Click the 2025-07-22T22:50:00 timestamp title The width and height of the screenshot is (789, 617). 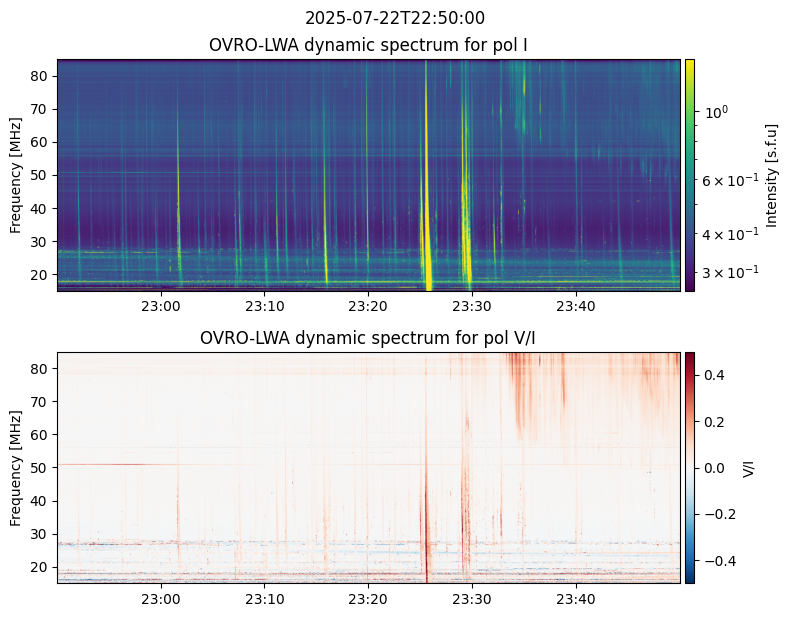click(395, 18)
